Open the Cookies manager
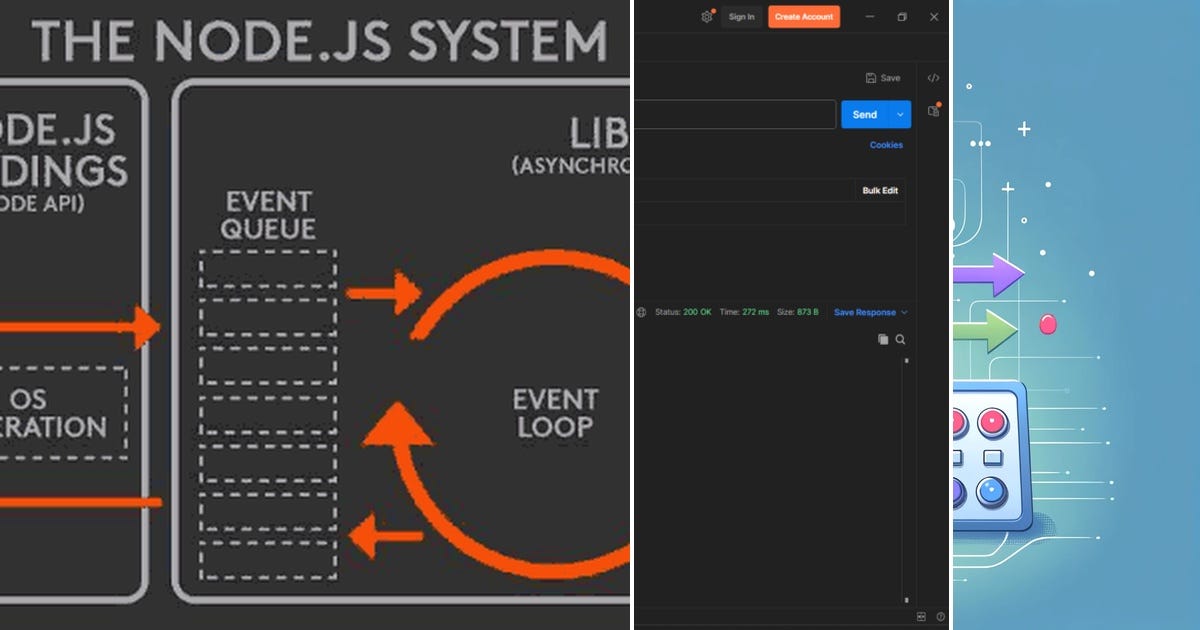The height and width of the screenshot is (630, 1200). point(885,145)
